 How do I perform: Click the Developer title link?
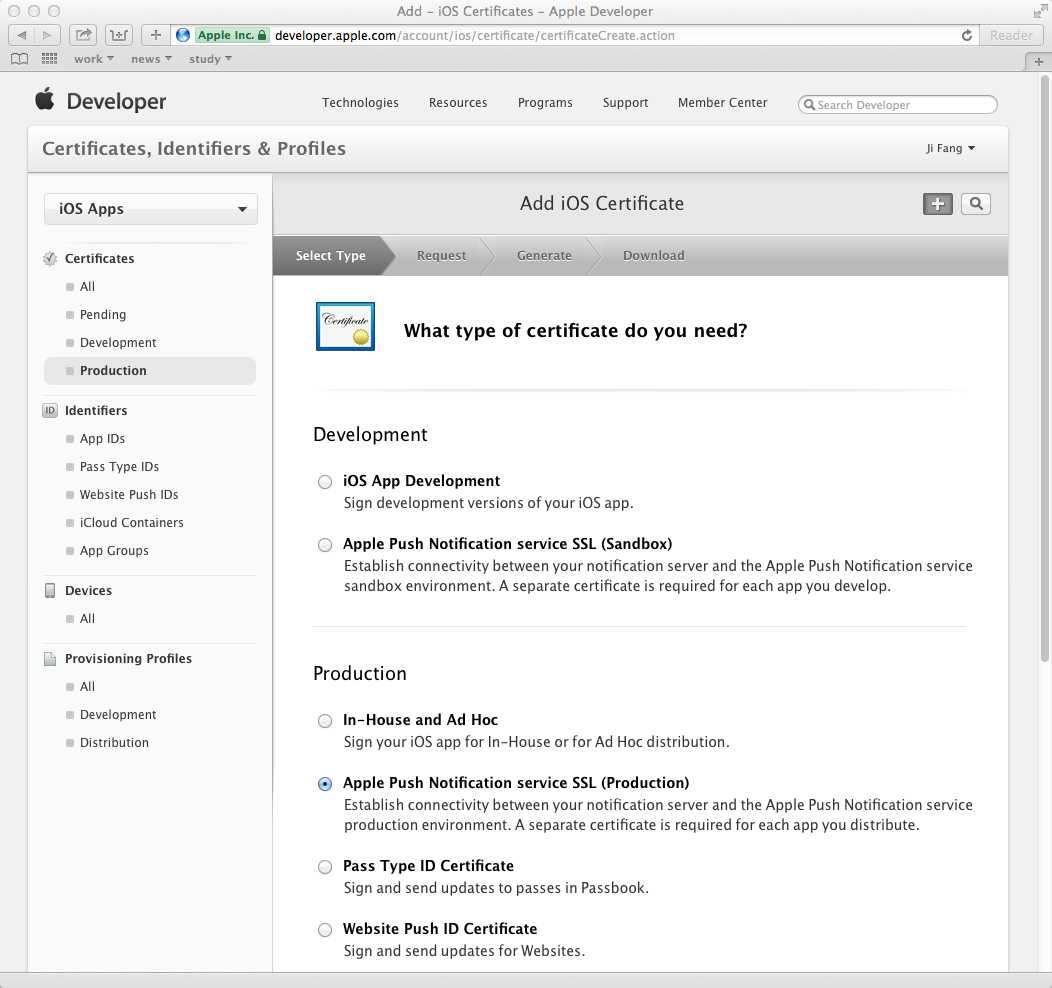pos(116,101)
